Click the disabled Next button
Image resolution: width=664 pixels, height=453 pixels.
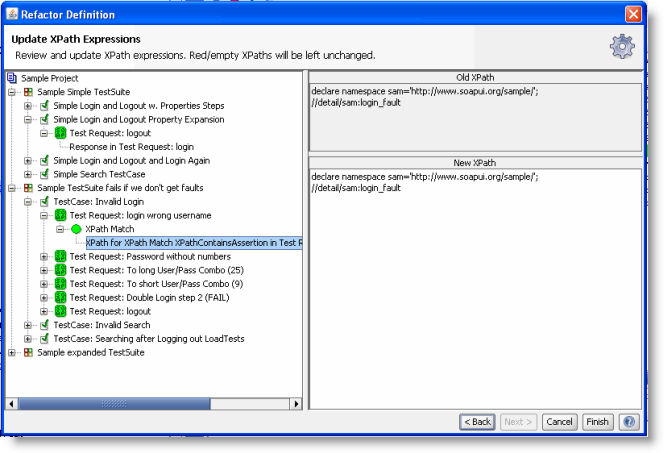(518, 422)
